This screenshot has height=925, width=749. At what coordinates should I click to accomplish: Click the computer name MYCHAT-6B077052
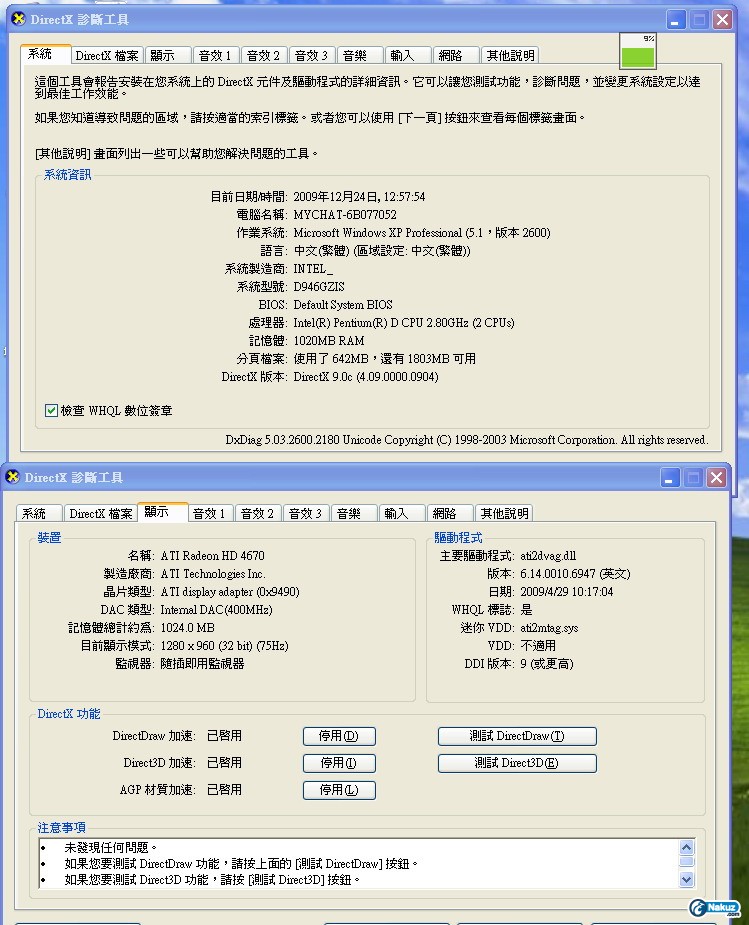345,215
